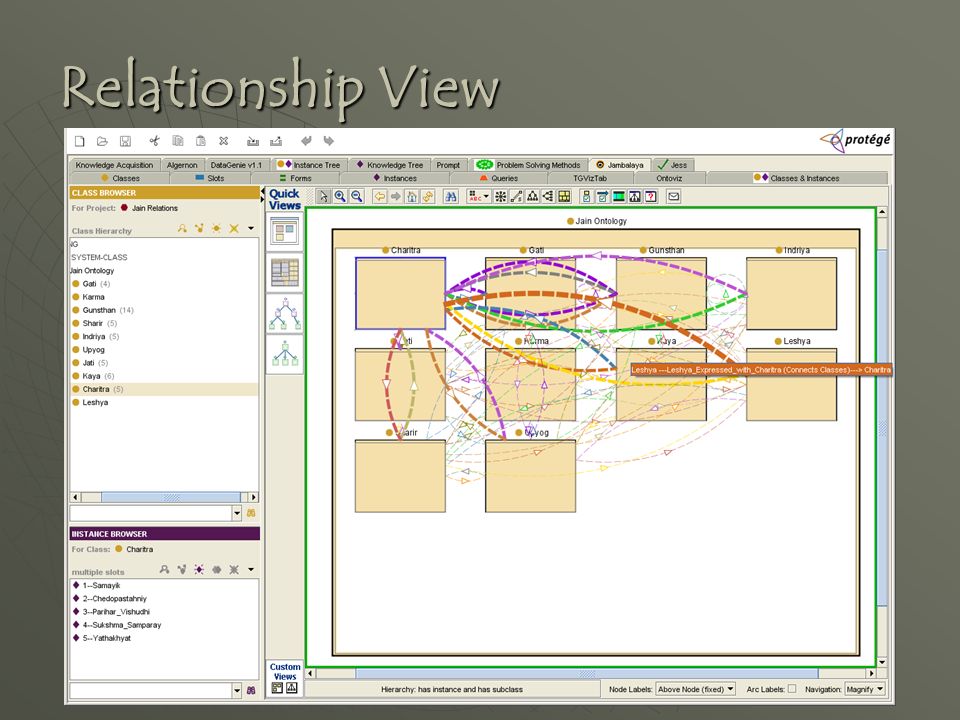Switch to the Instance Tree tab
The image size is (960, 720).
tap(309, 165)
